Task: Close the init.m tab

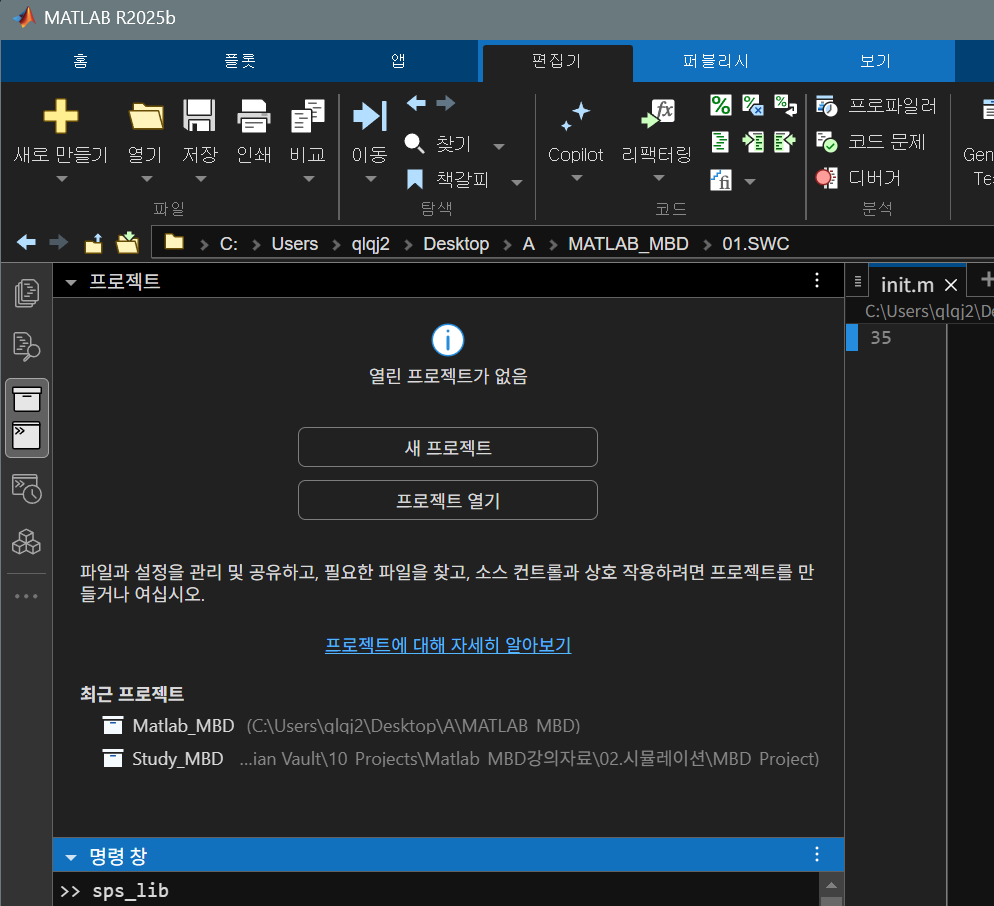Action: click(x=950, y=285)
